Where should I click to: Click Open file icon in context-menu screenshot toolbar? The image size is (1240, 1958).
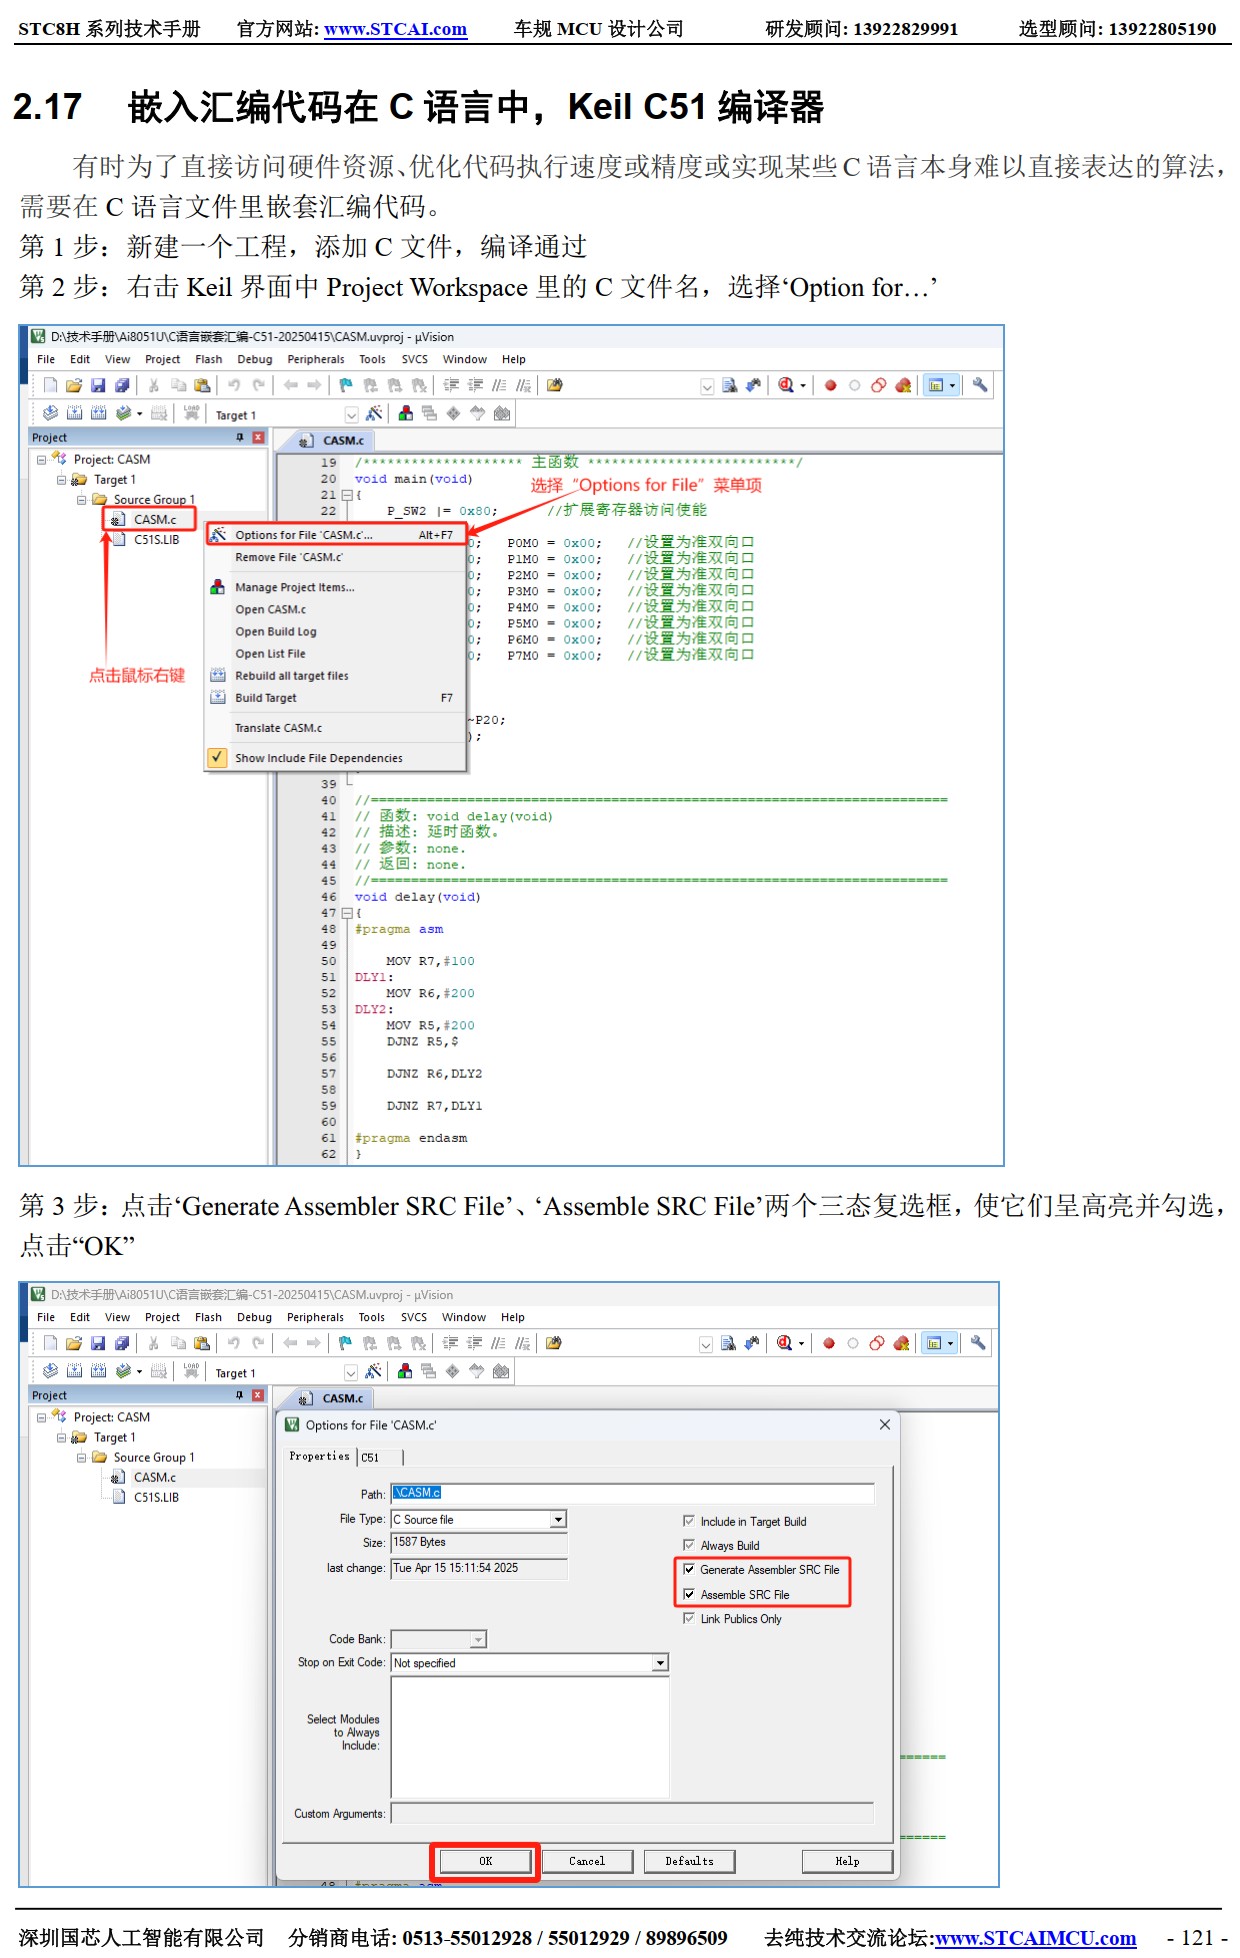click(x=74, y=385)
